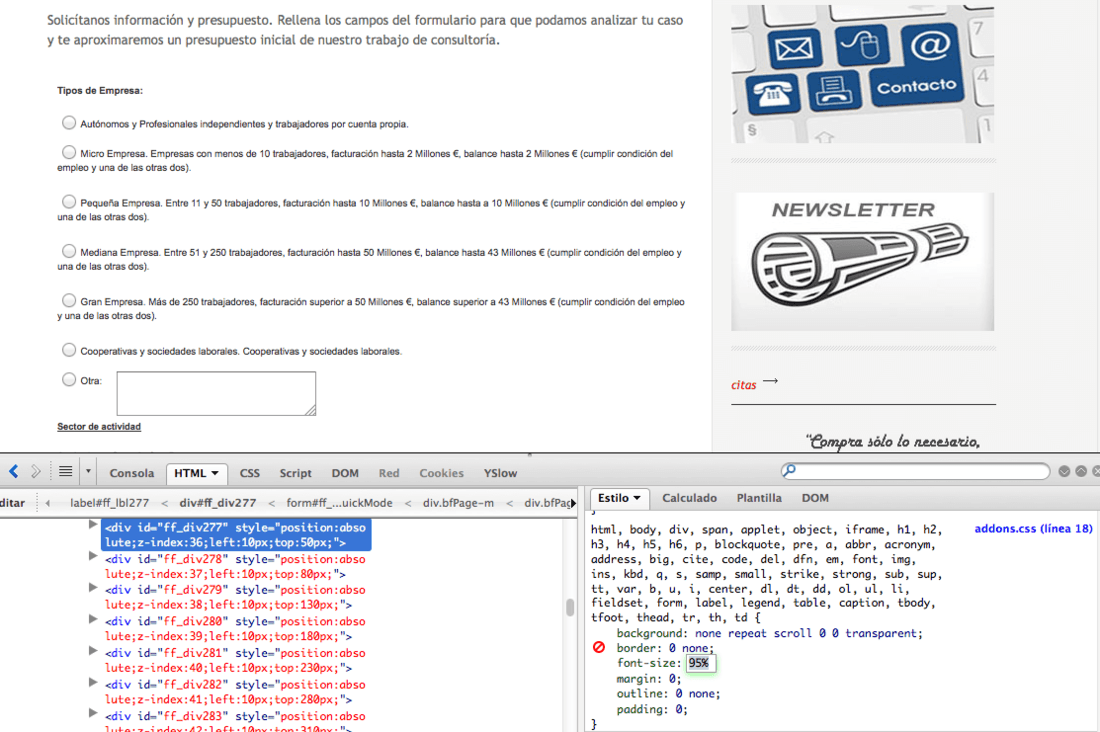Toggle the command line lines icon
The image size is (1100, 732).
(x=65, y=472)
